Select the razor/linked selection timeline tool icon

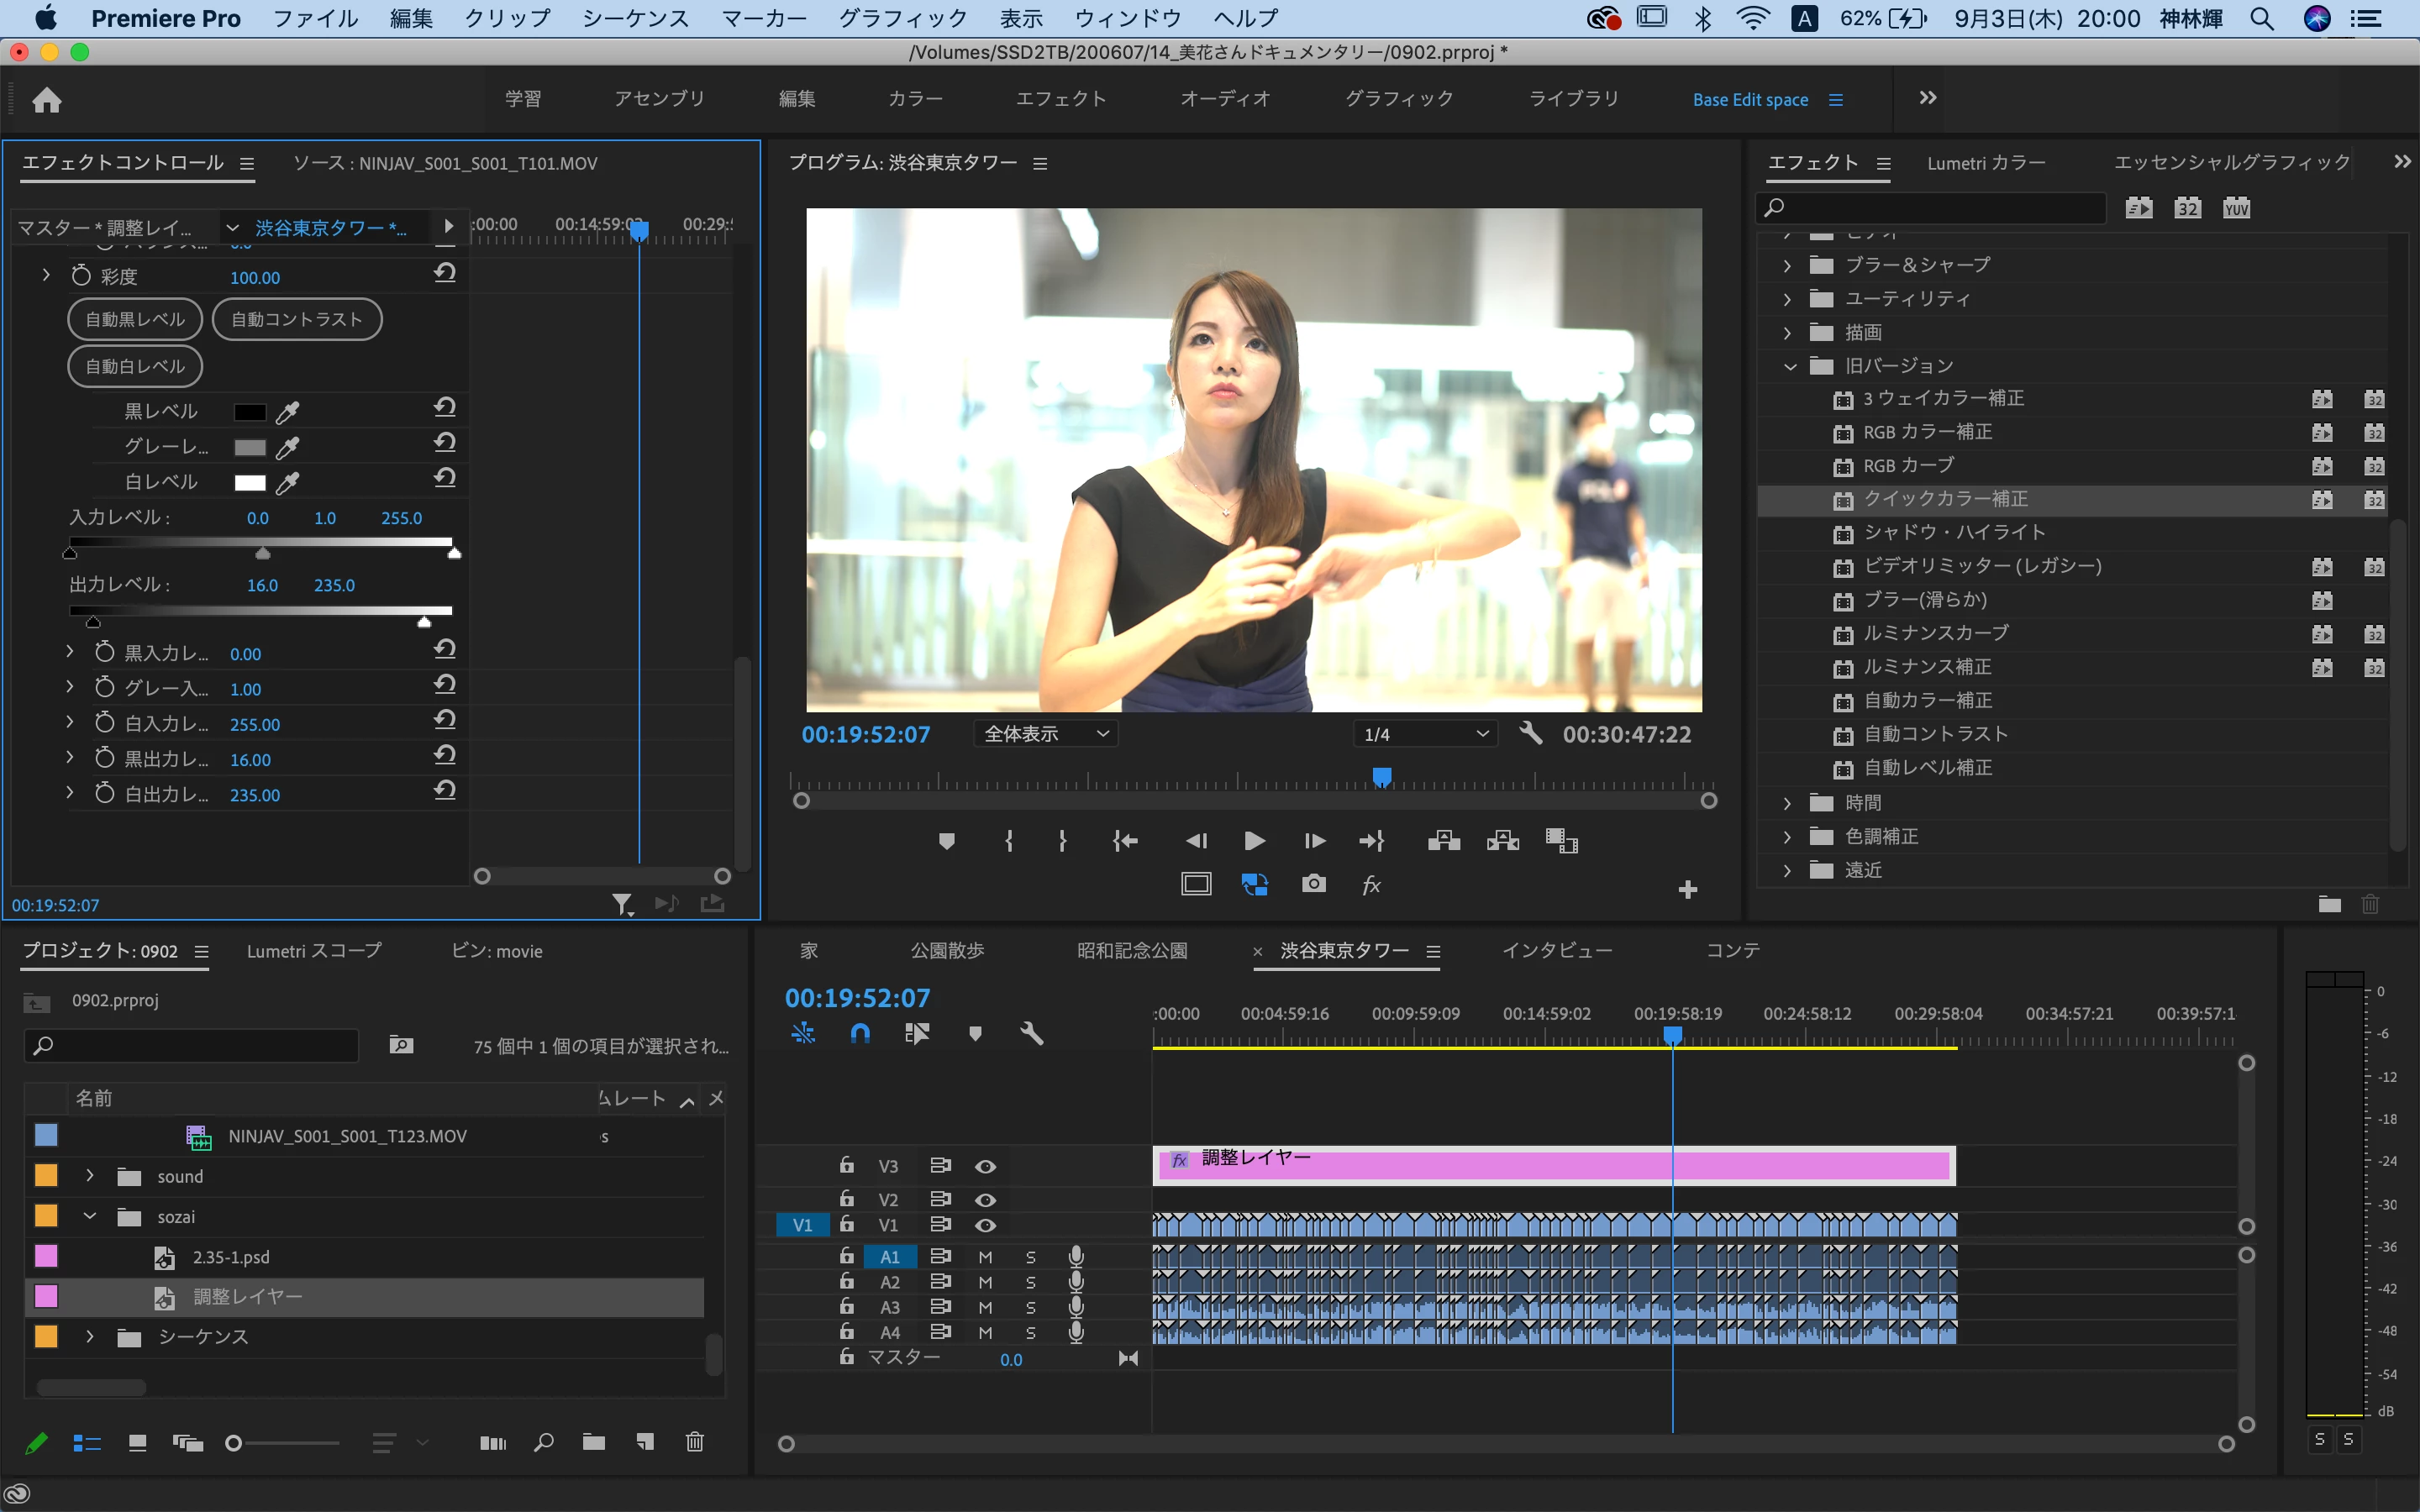tap(917, 1033)
